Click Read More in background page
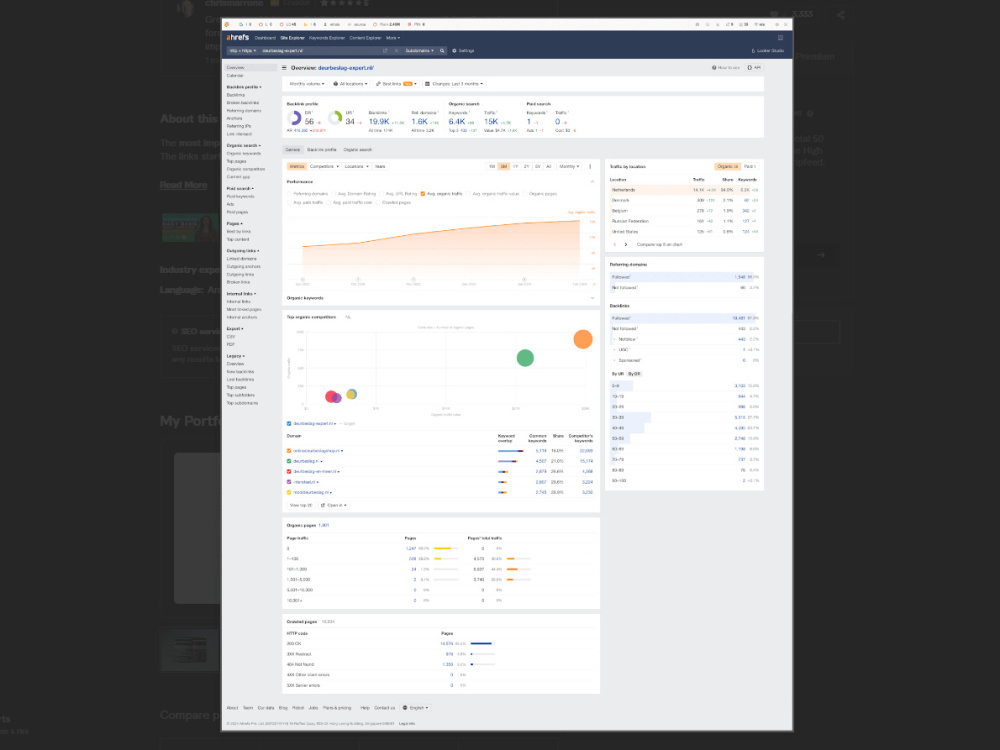Screen dimensions: 1000x750 click(184, 185)
